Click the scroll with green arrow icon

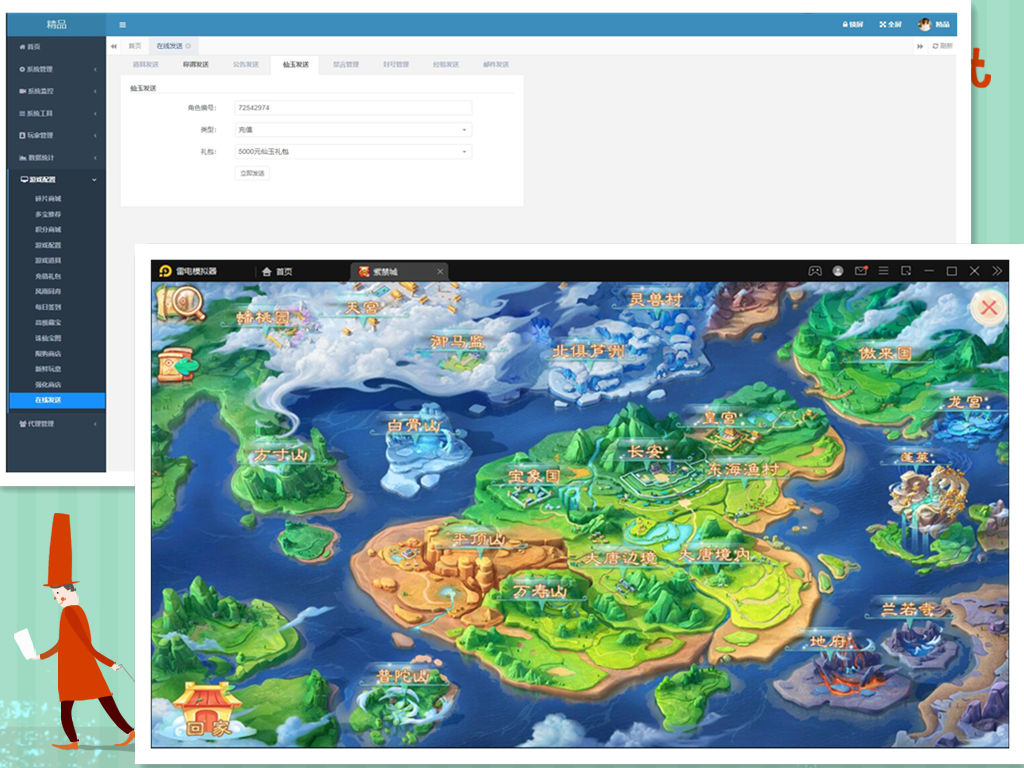coord(178,366)
